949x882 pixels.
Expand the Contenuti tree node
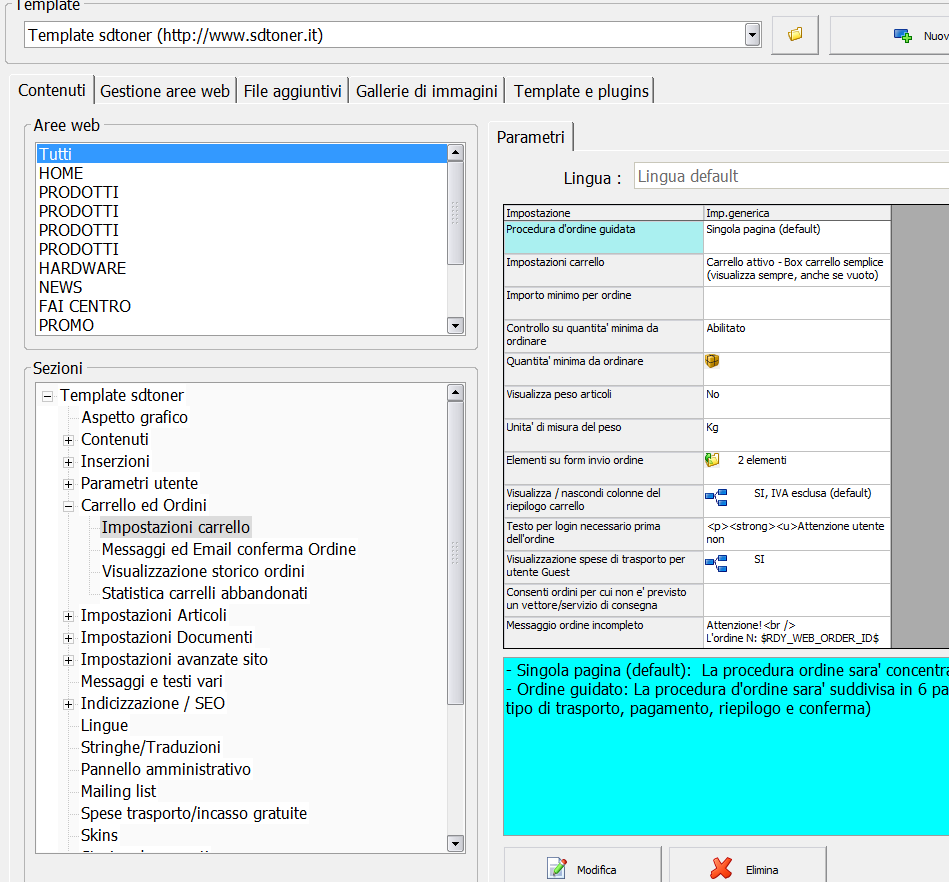68,440
